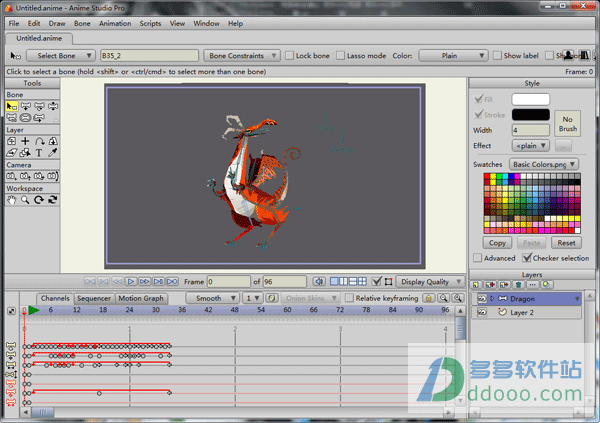600x423 pixels.
Task: Open the interpolation value 1 dropdown
Action: [x=252, y=298]
